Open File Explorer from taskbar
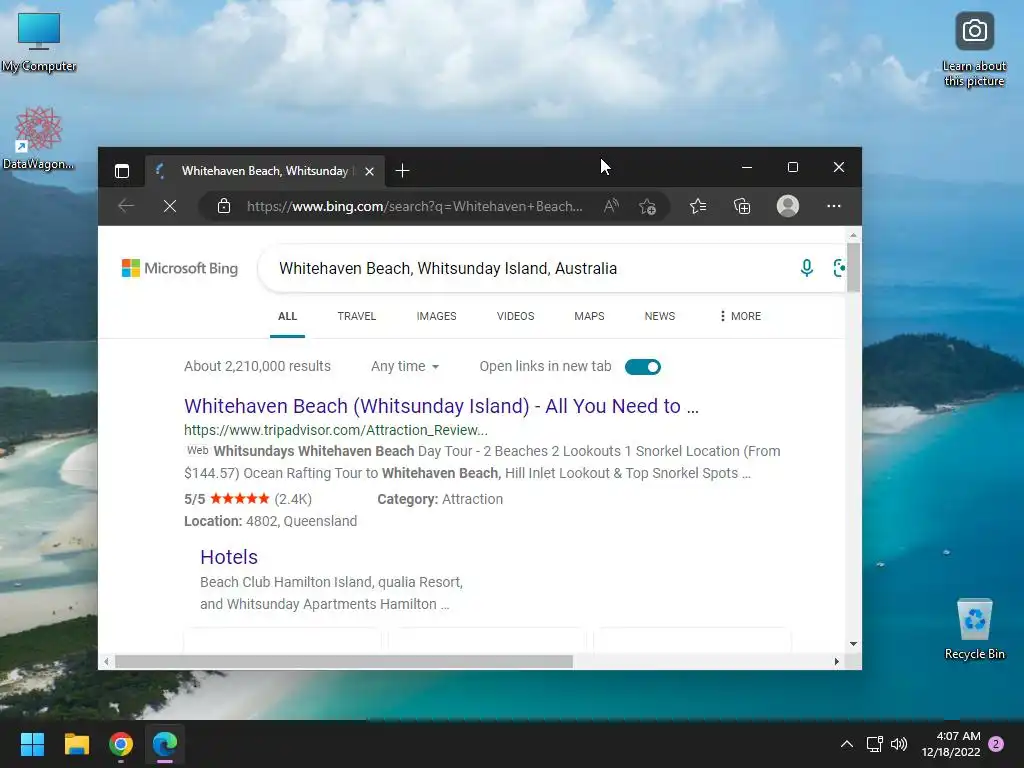 [x=76, y=744]
